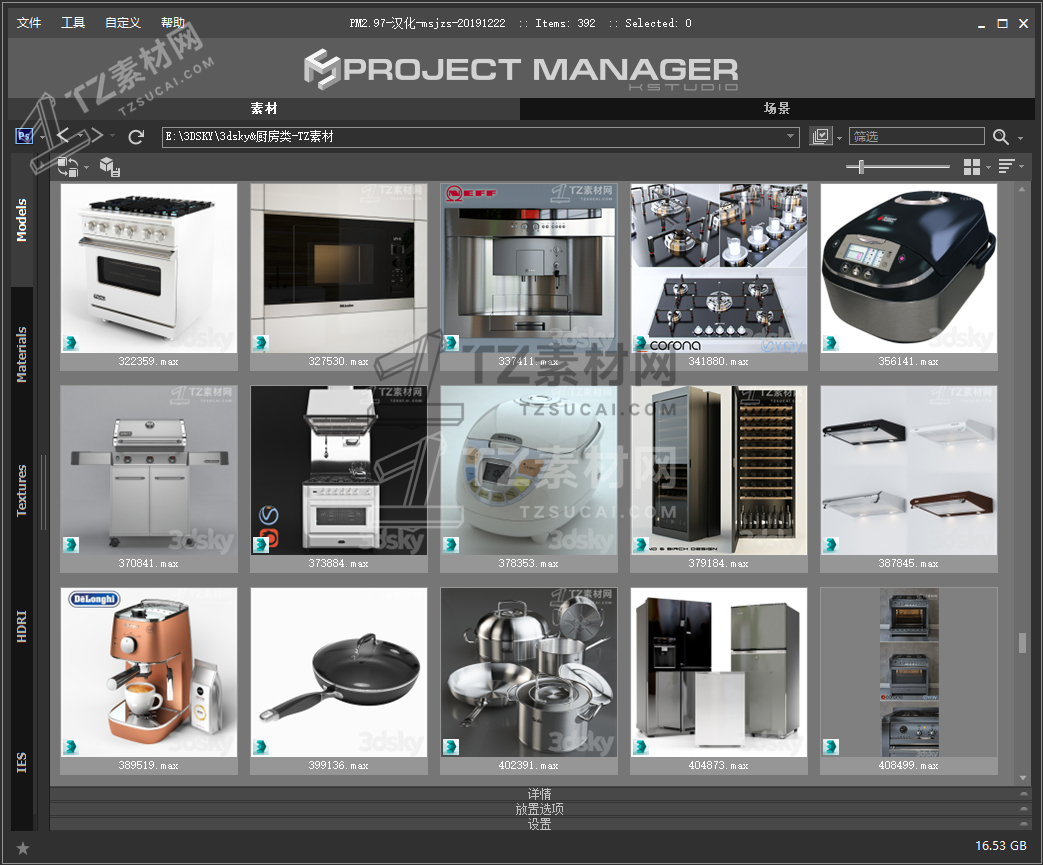The height and width of the screenshot is (865, 1043).
Task: Select the 404873.max refrigerators thumbnail
Action: 719,672
